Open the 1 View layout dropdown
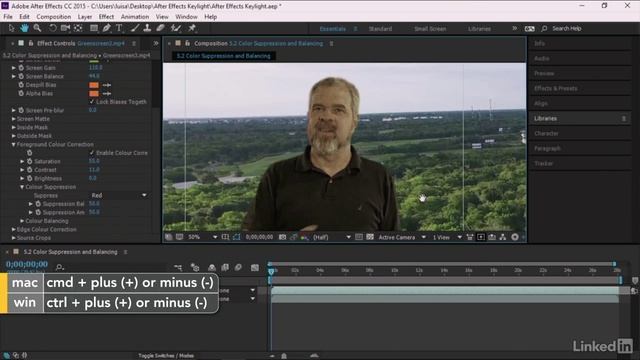The height and width of the screenshot is (360, 640). 447,237
